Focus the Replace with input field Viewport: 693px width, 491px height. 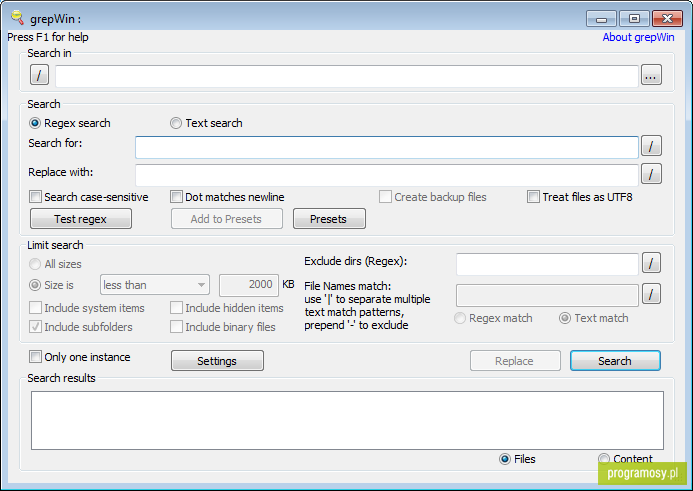[387, 175]
